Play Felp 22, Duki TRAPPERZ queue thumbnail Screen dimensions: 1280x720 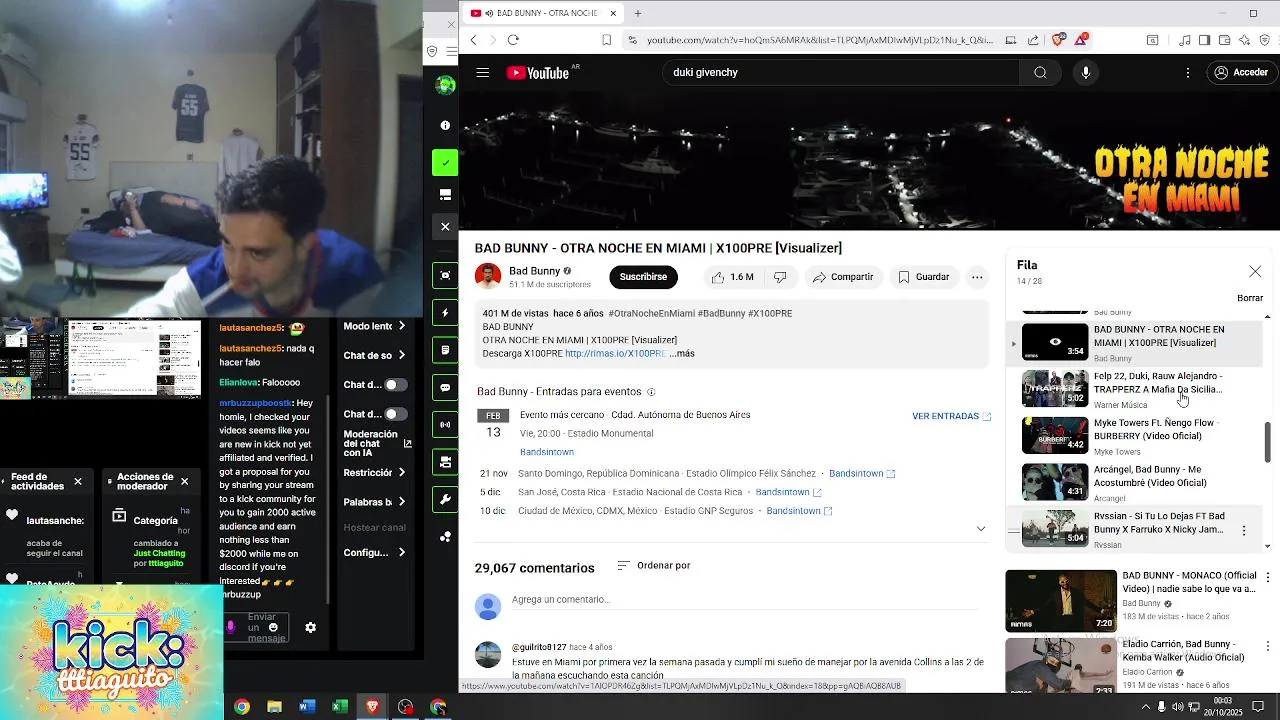click(x=1054, y=388)
